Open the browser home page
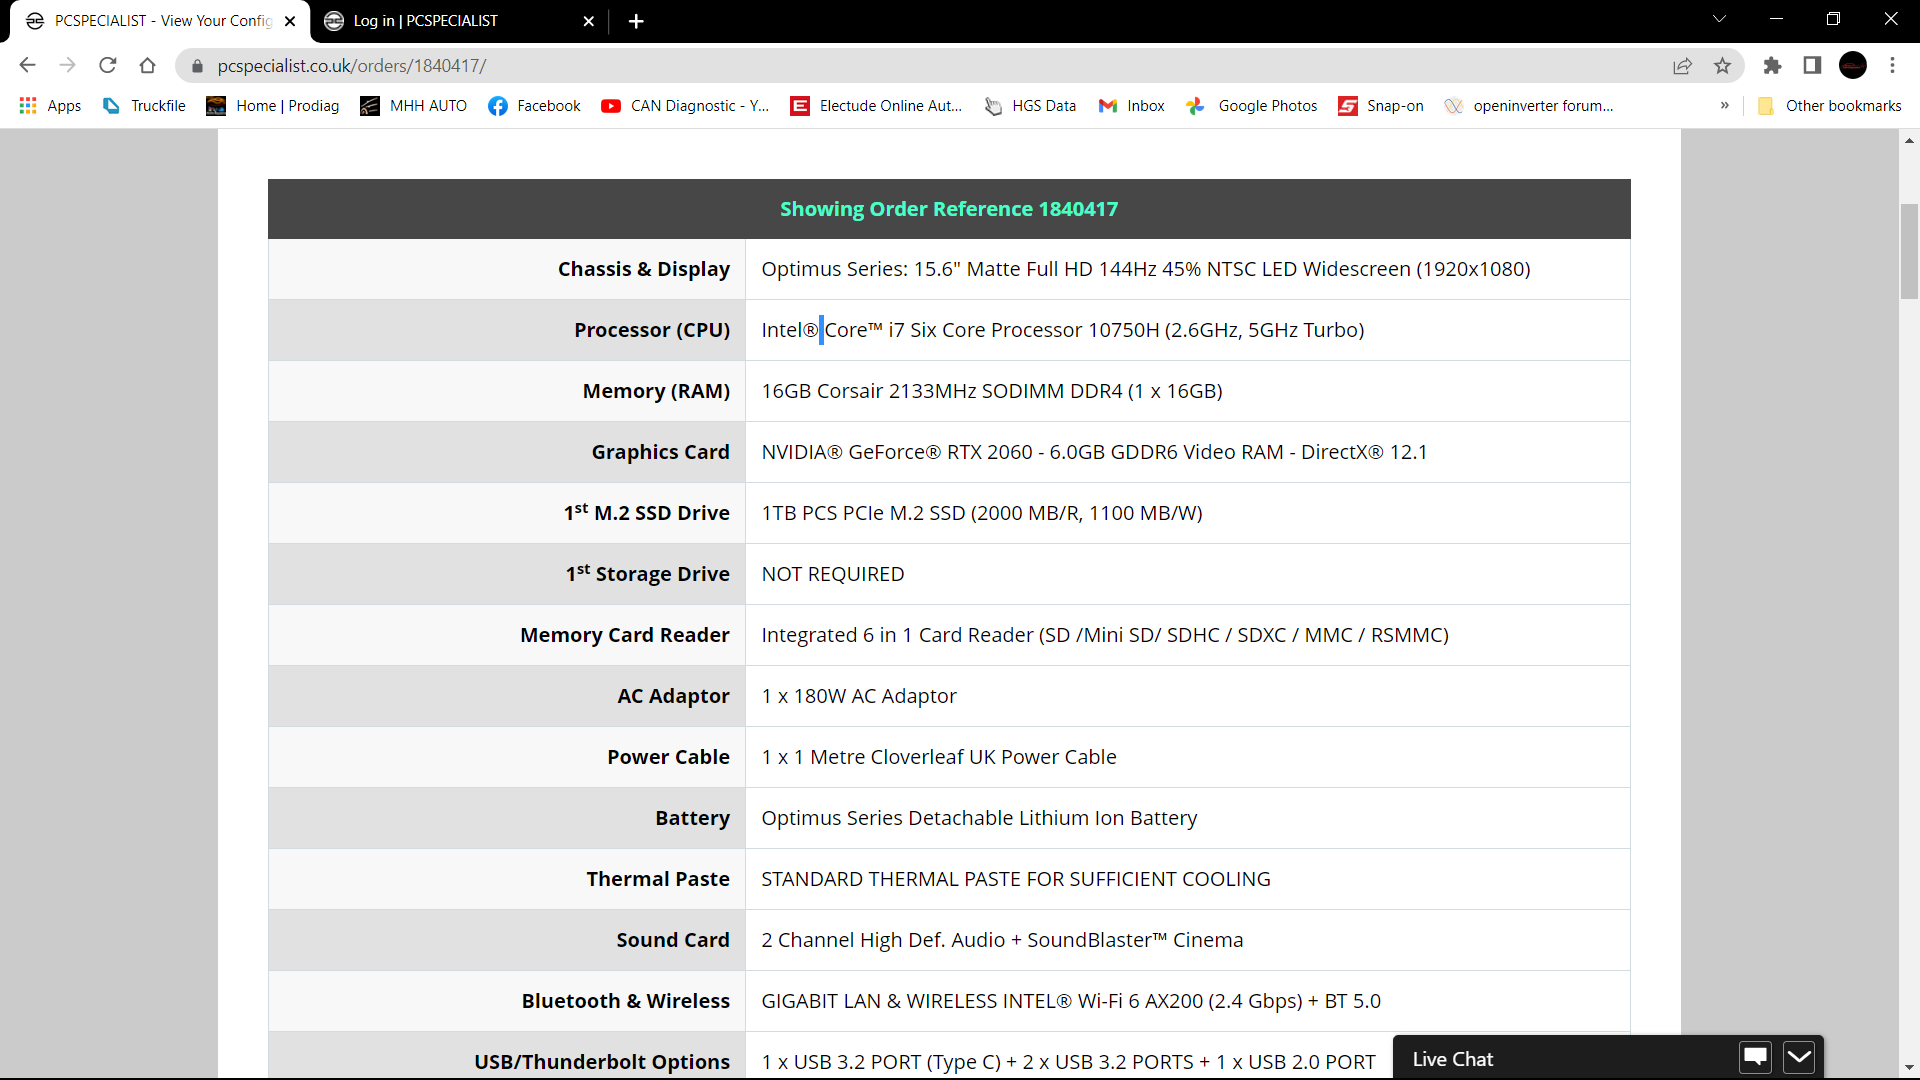 pyautogui.click(x=148, y=66)
